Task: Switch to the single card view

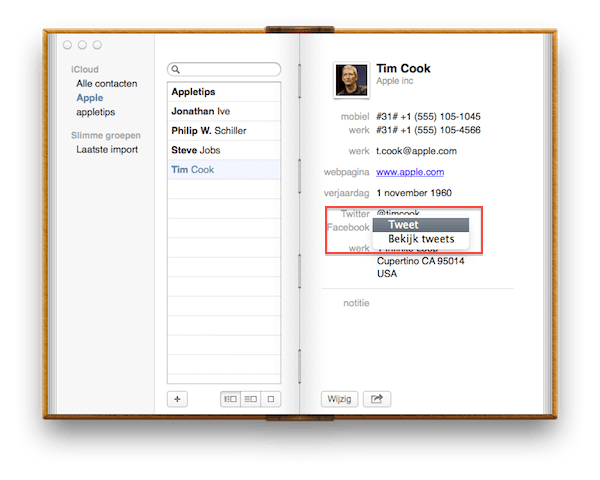Action: tap(271, 399)
